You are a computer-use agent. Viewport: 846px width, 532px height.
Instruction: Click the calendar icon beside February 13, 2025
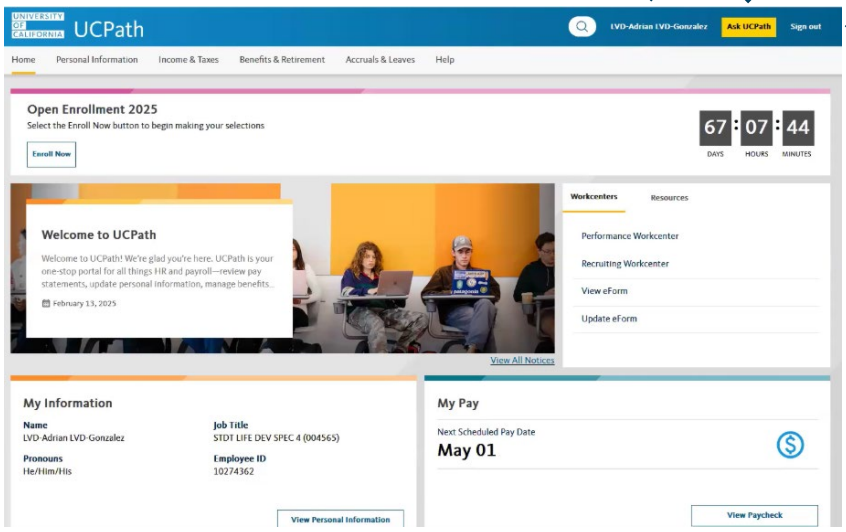46,303
